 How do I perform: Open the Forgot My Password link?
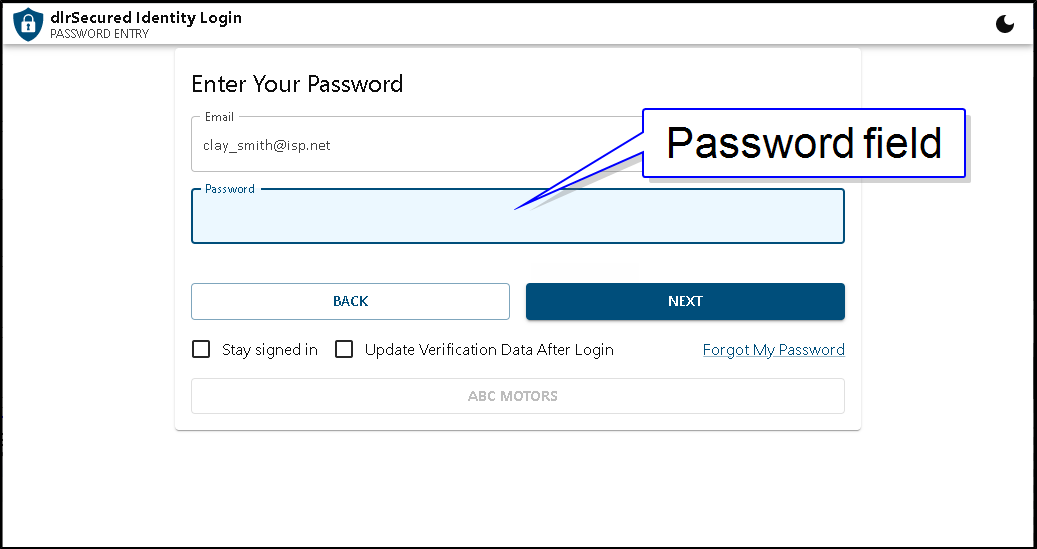click(773, 350)
